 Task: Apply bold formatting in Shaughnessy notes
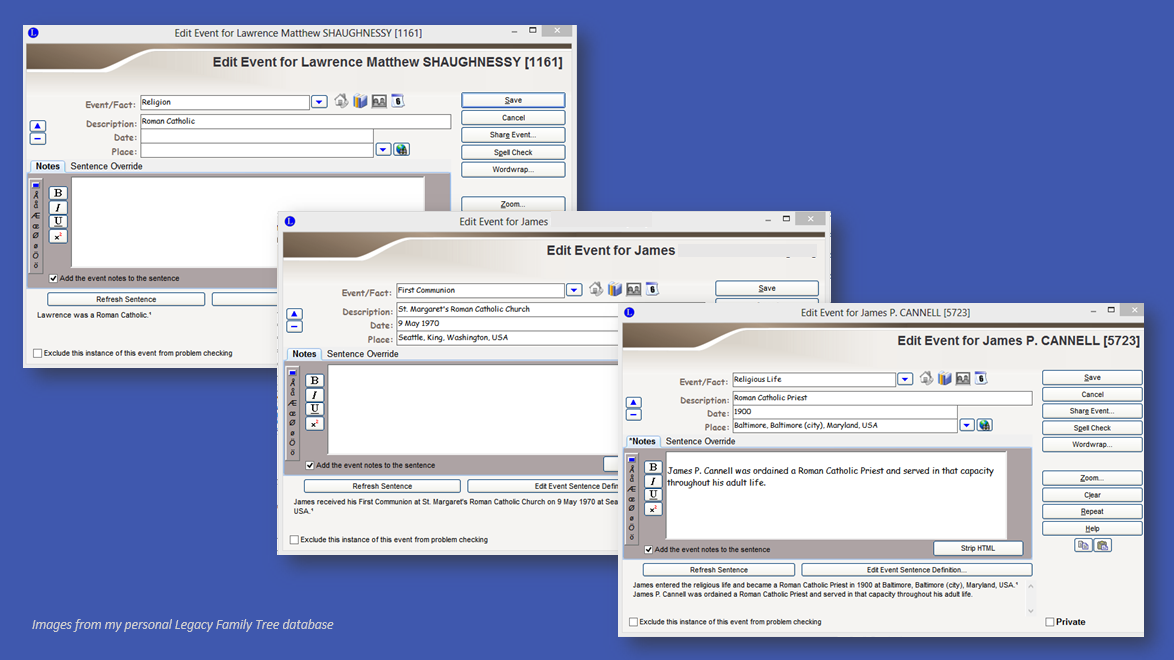pyautogui.click(x=58, y=193)
